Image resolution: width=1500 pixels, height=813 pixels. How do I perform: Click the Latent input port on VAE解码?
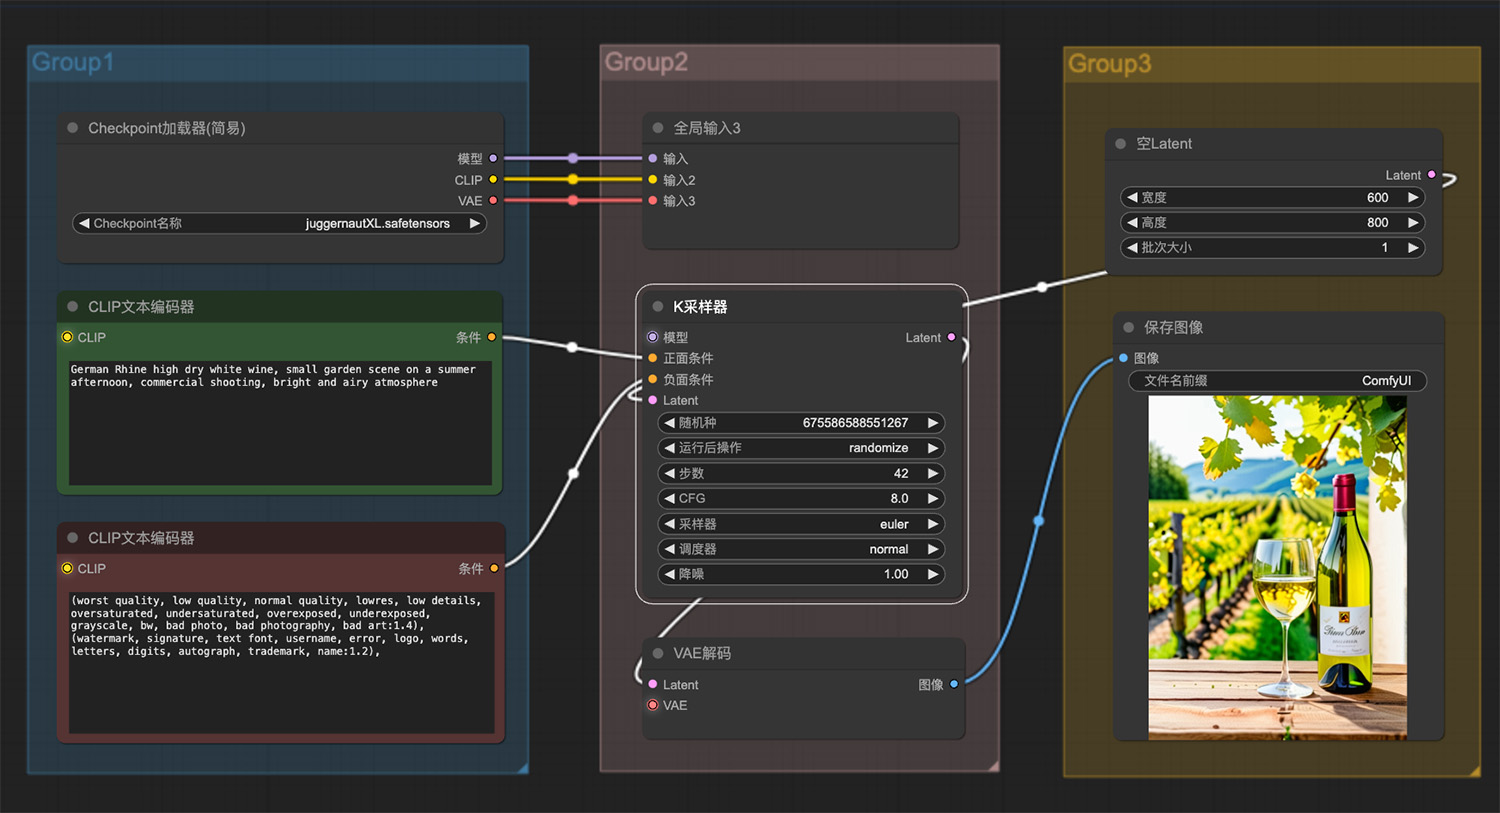click(653, 684)
